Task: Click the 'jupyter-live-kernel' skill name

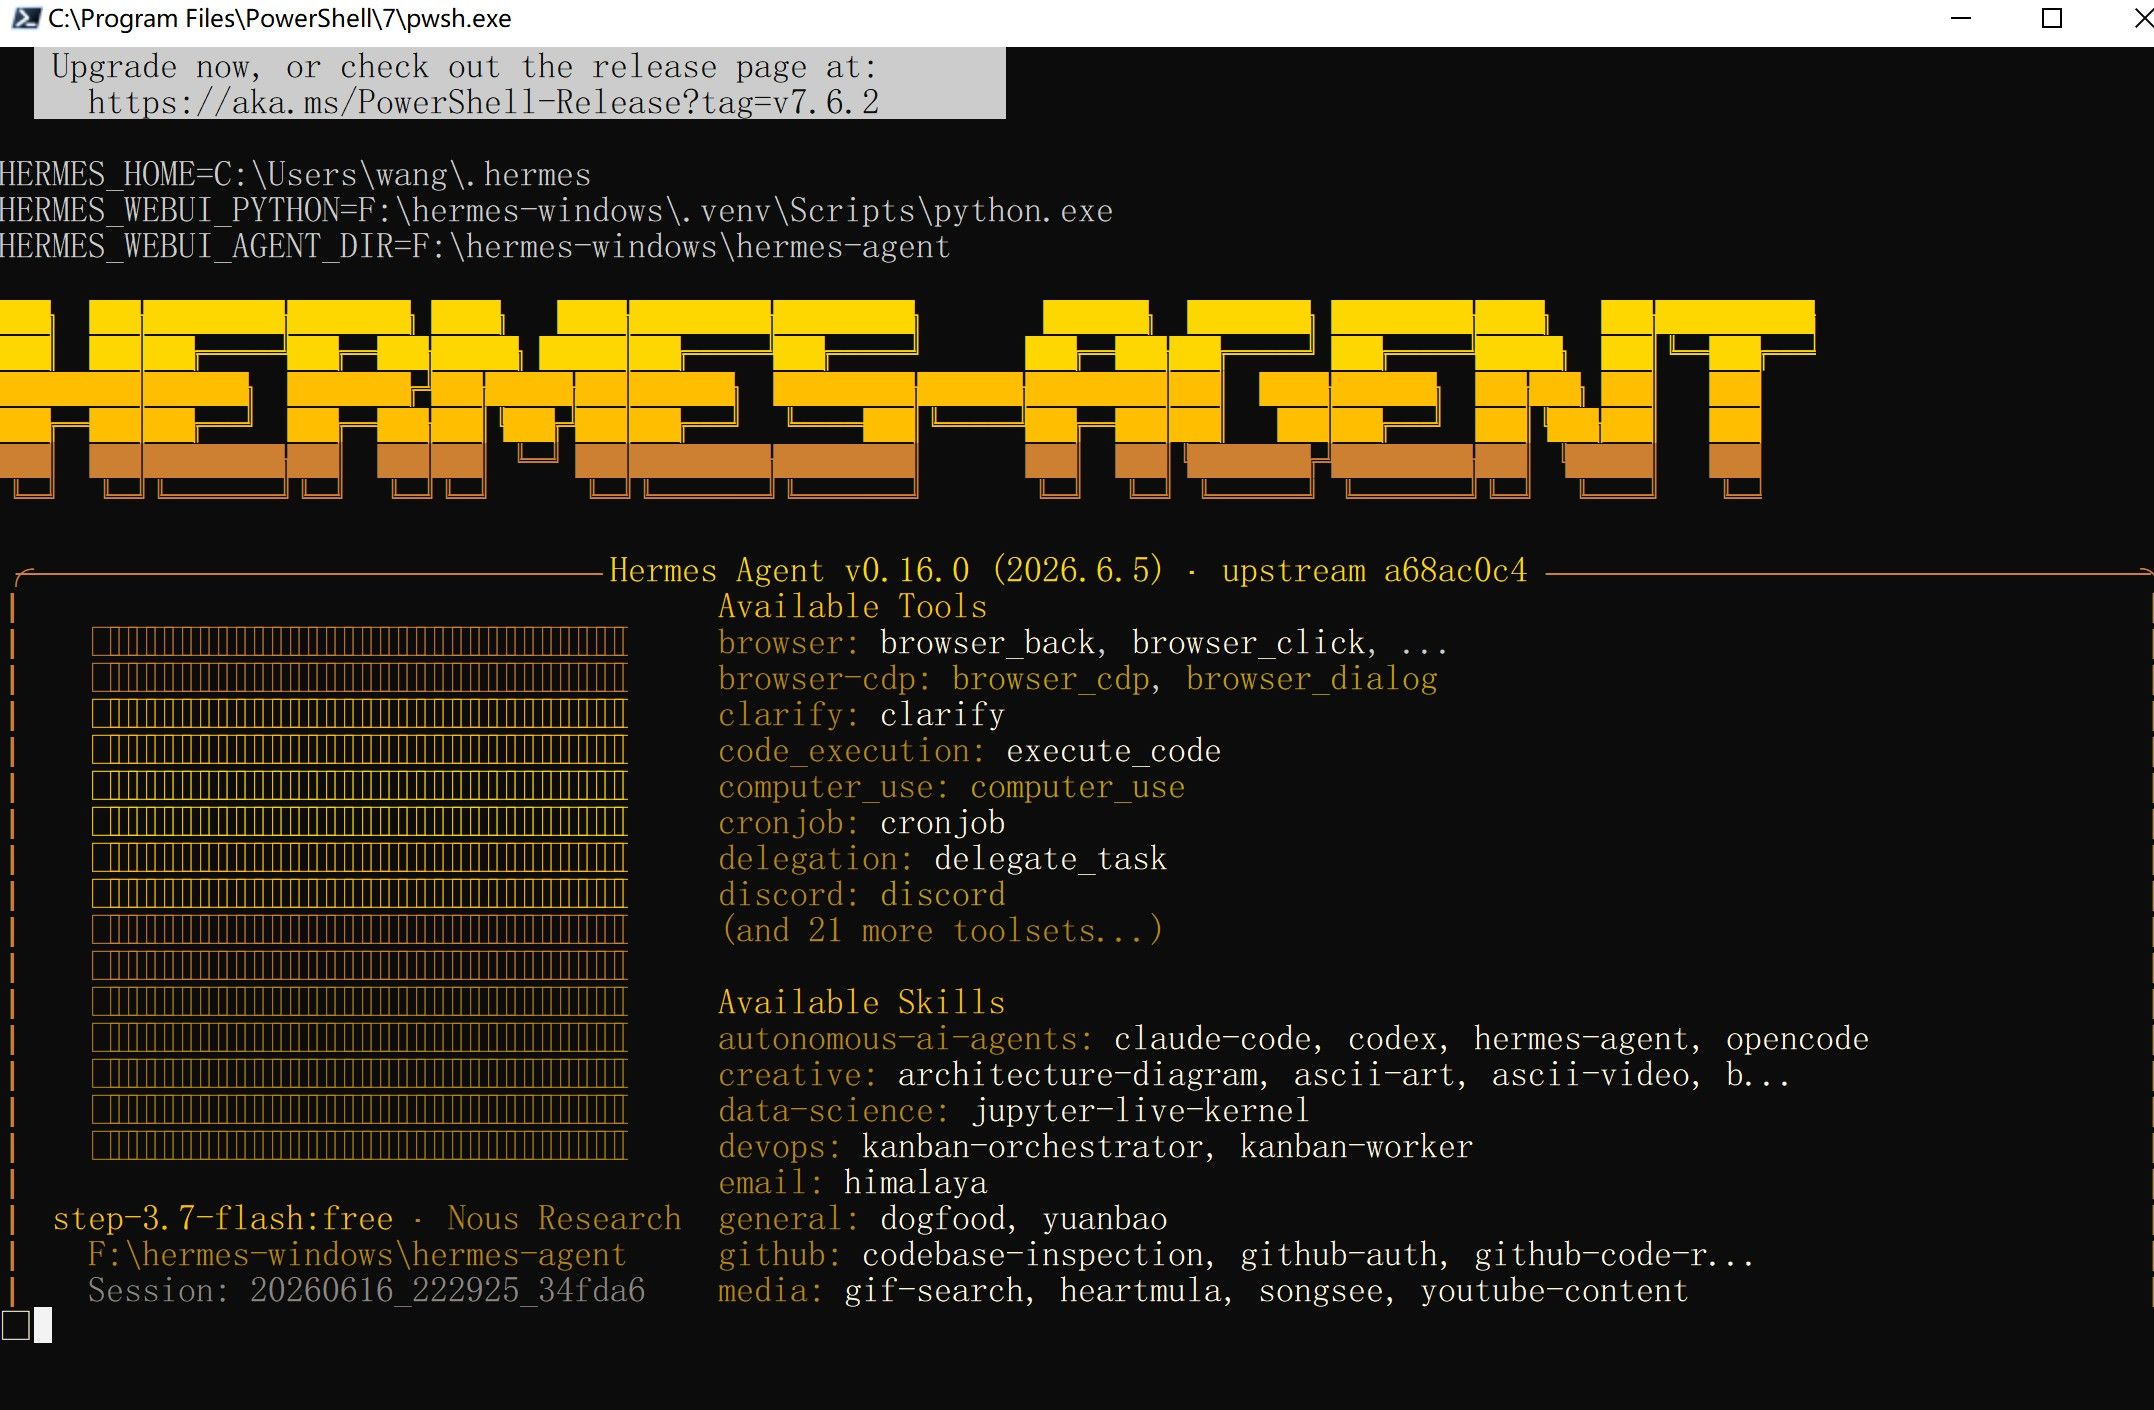Action: [x=1140, y=1111]
